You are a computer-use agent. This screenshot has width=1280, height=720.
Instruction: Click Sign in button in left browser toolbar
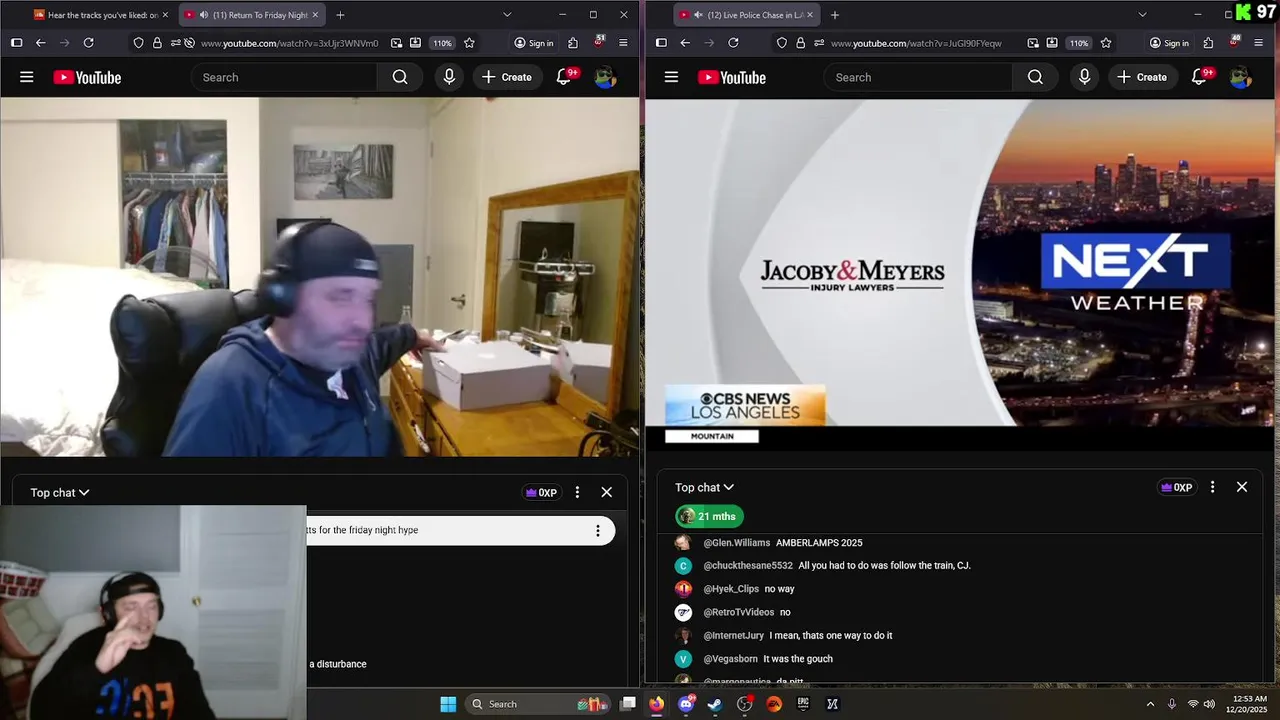[x=533, y=43]
